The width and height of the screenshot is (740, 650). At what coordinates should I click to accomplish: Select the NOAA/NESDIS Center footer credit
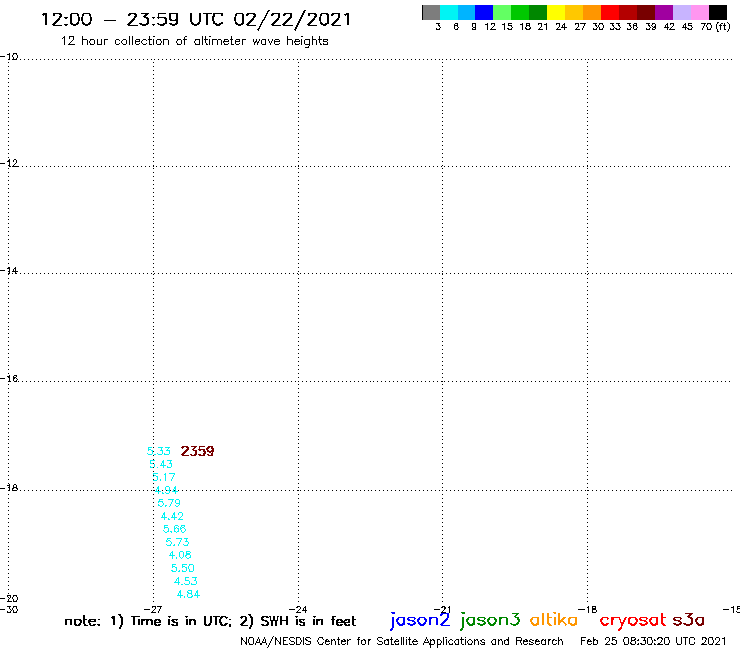tap(402, 642)
